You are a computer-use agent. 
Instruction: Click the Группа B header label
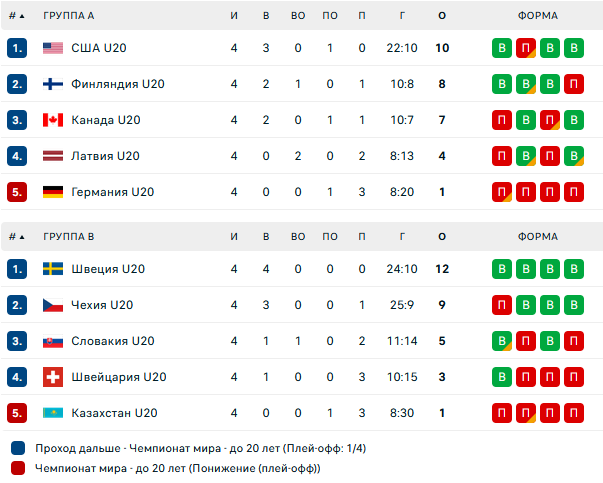(x=69, y=237)
